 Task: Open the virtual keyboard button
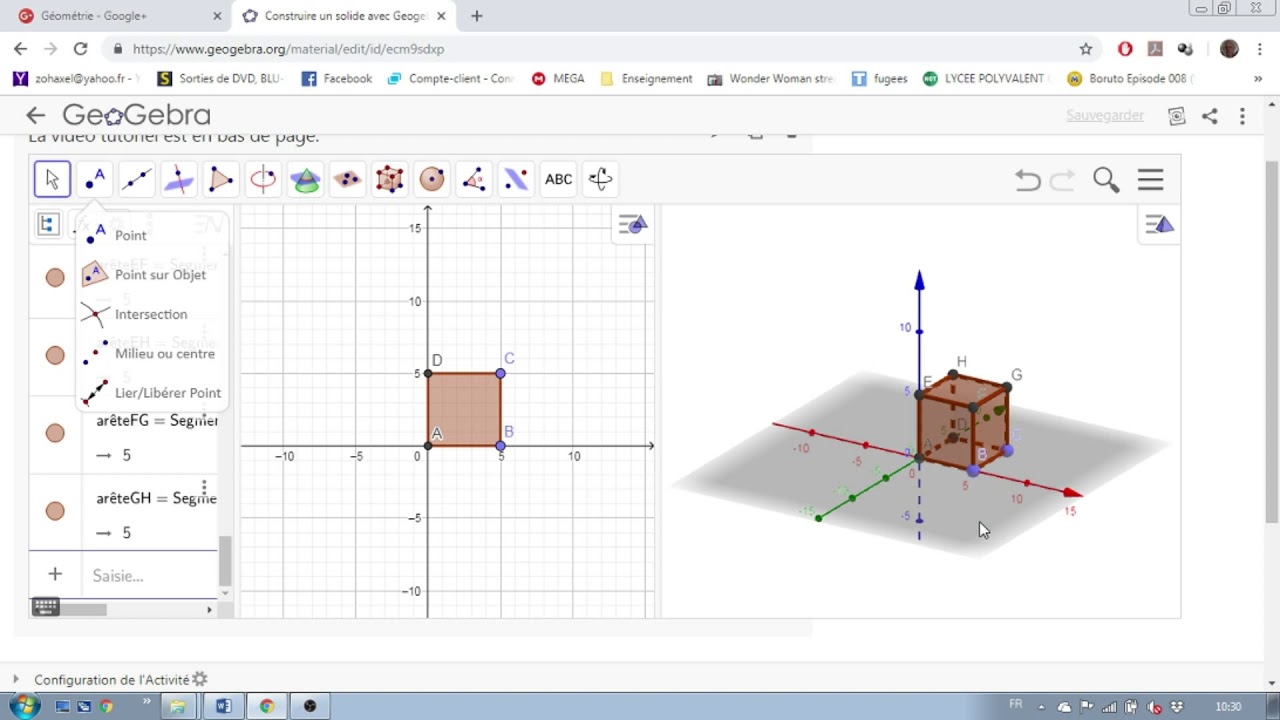point(45,606)
